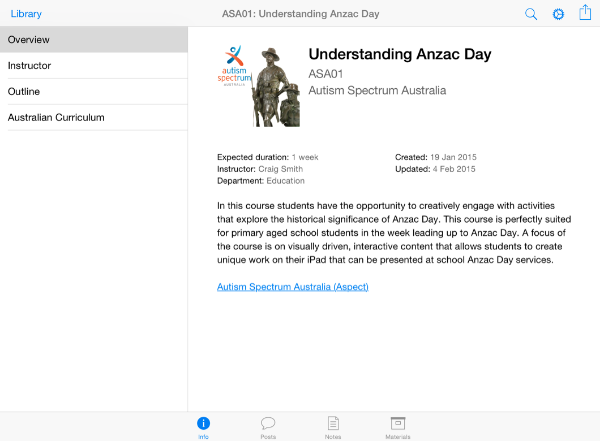Click the Understanding Anzac Day heading
This screenshot has height=441, width=600.
tap(400, 54)
